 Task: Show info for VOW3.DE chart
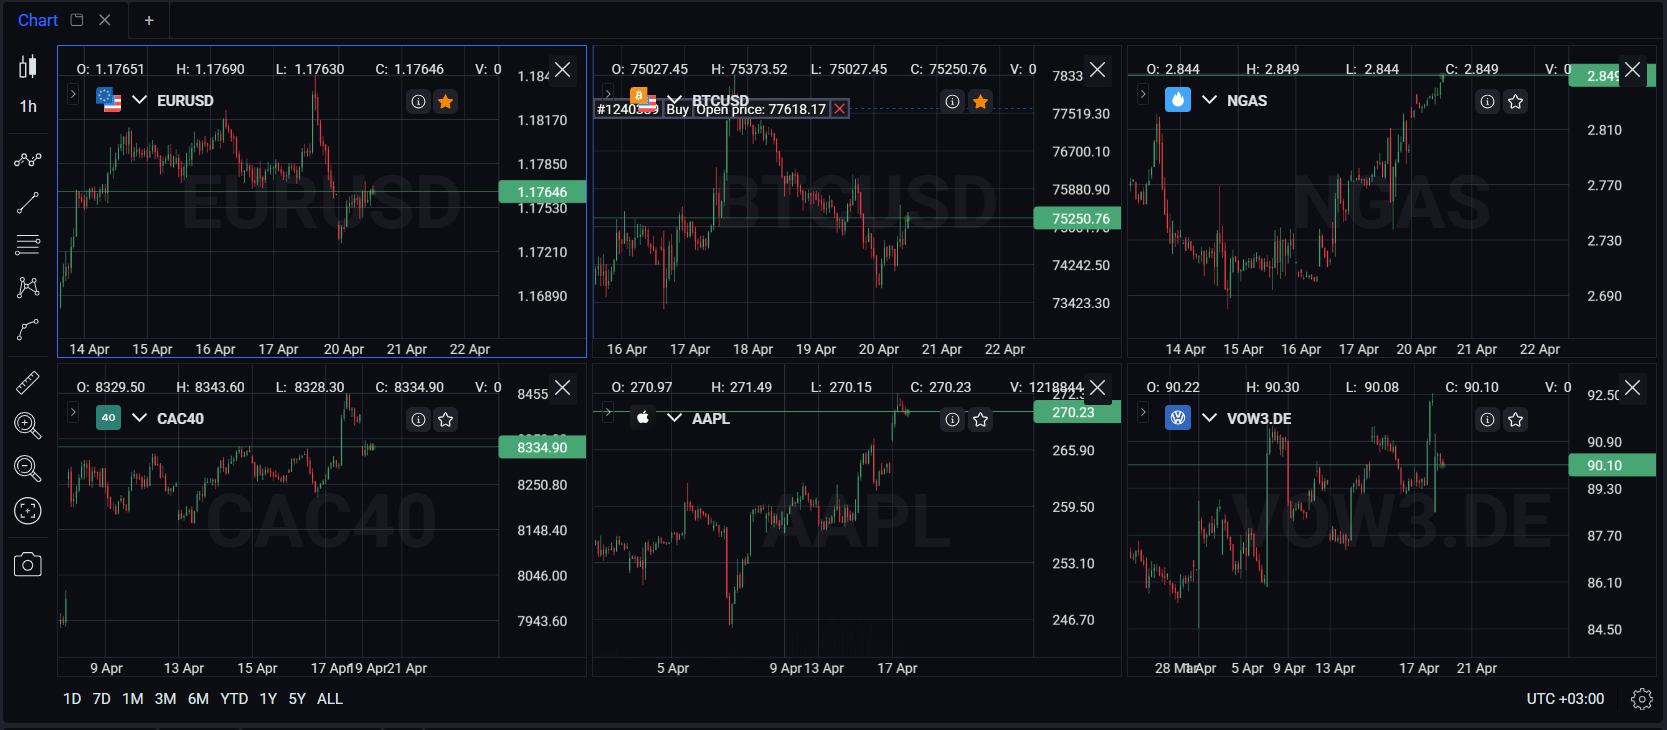[x=1488, y=419]
